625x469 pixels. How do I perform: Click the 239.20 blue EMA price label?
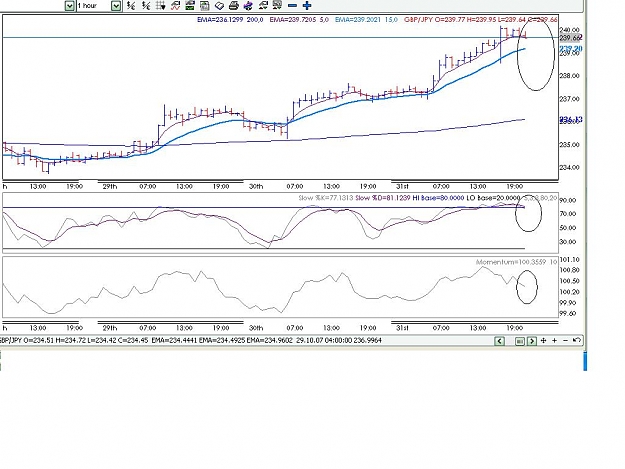[571, 49]
